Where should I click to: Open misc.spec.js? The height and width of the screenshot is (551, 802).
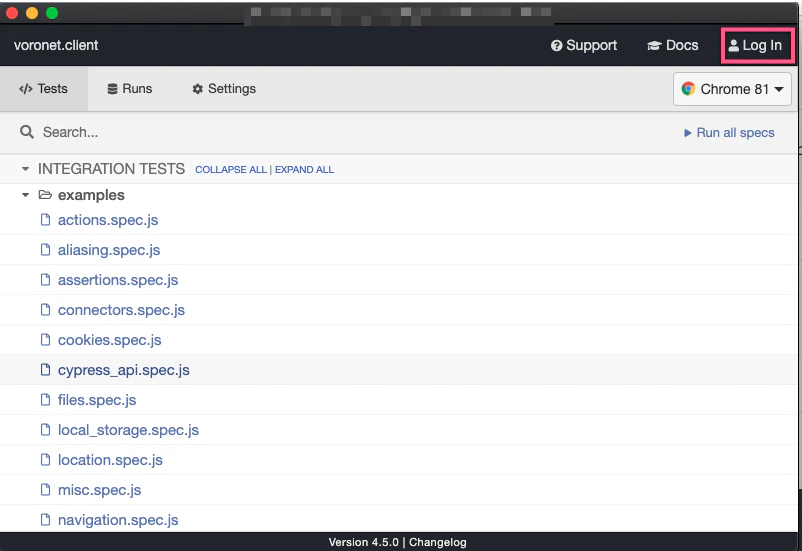click(x=99, y=490)
